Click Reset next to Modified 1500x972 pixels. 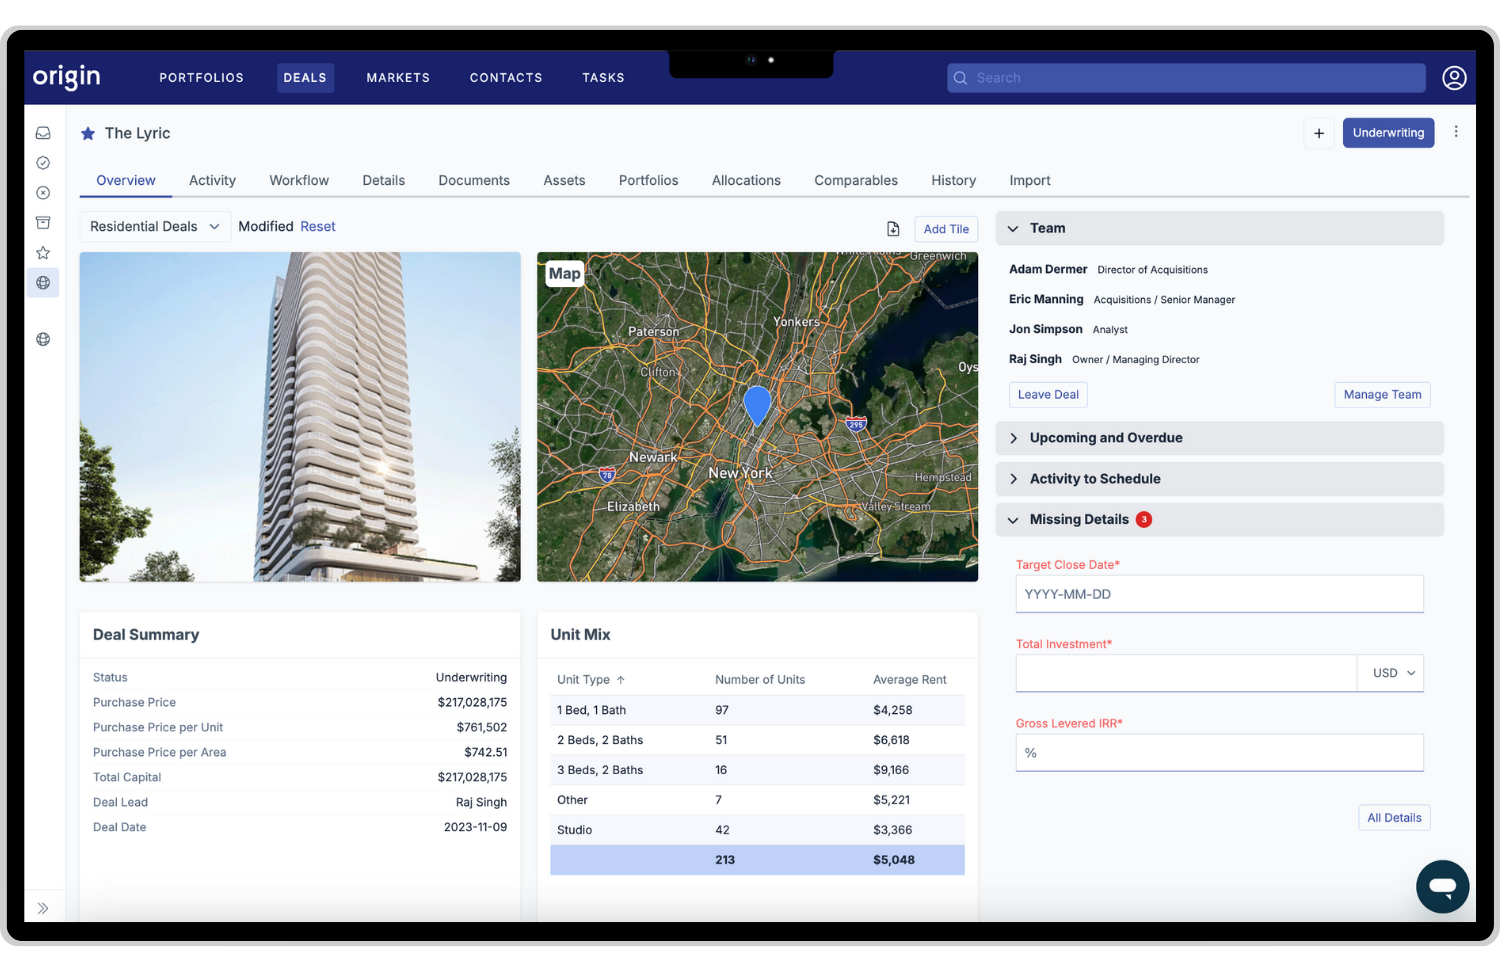pos(318,226)
